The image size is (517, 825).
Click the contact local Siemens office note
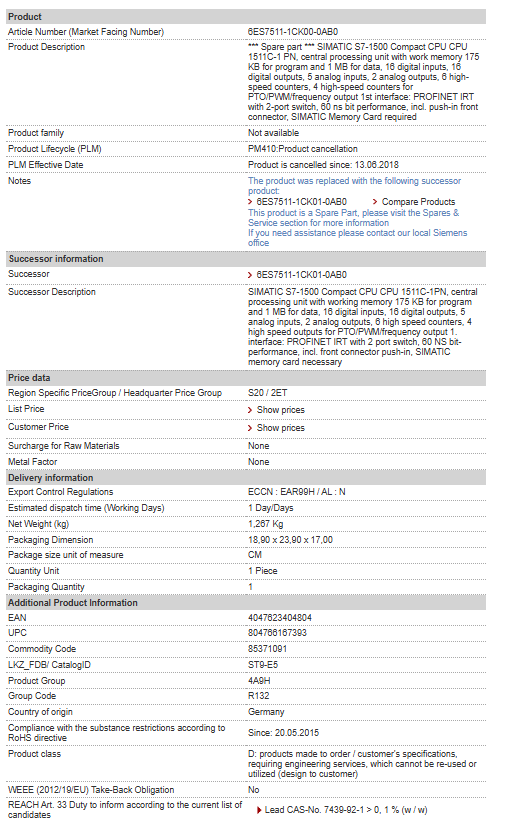click(x=358, y=238)
